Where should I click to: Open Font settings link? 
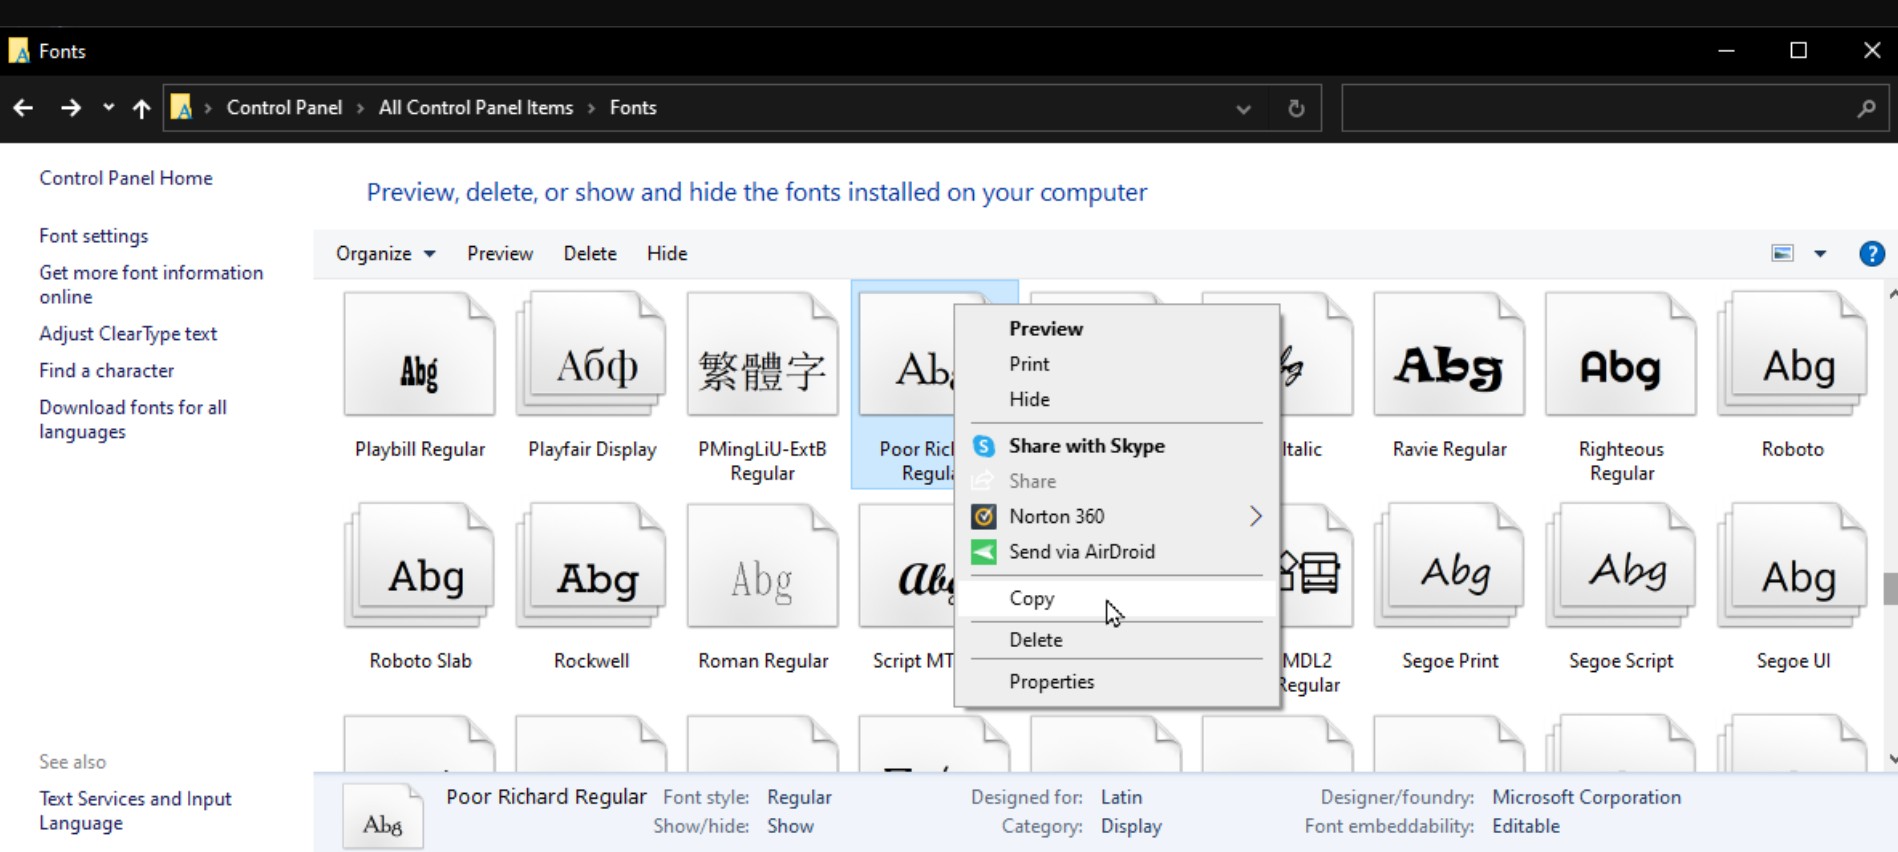tap(94, 236)
